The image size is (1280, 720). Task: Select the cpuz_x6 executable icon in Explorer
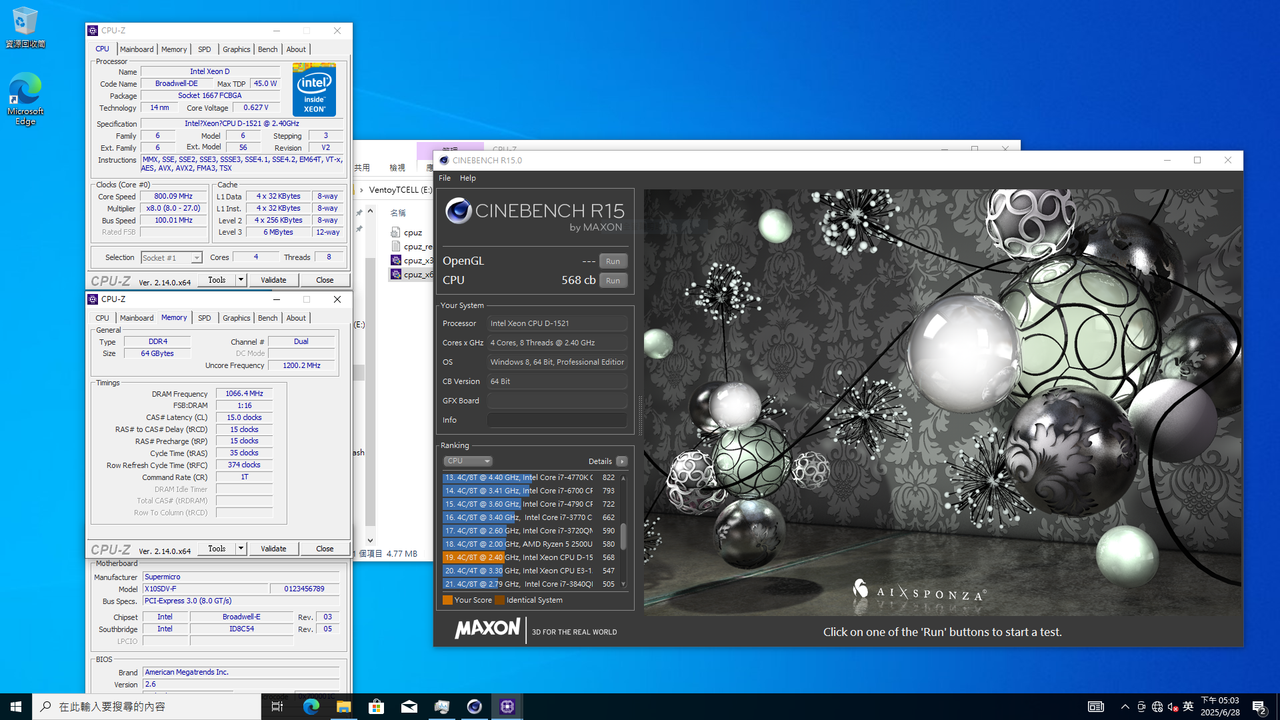[x=396, y=274]
